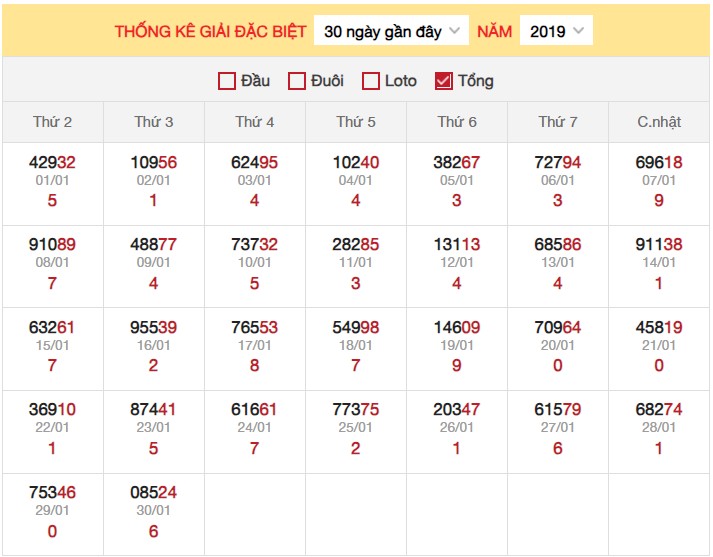Click the Thứ 2 column header
Image resolution: width=713 pixels, height=557 pixels.
(52, 122)
